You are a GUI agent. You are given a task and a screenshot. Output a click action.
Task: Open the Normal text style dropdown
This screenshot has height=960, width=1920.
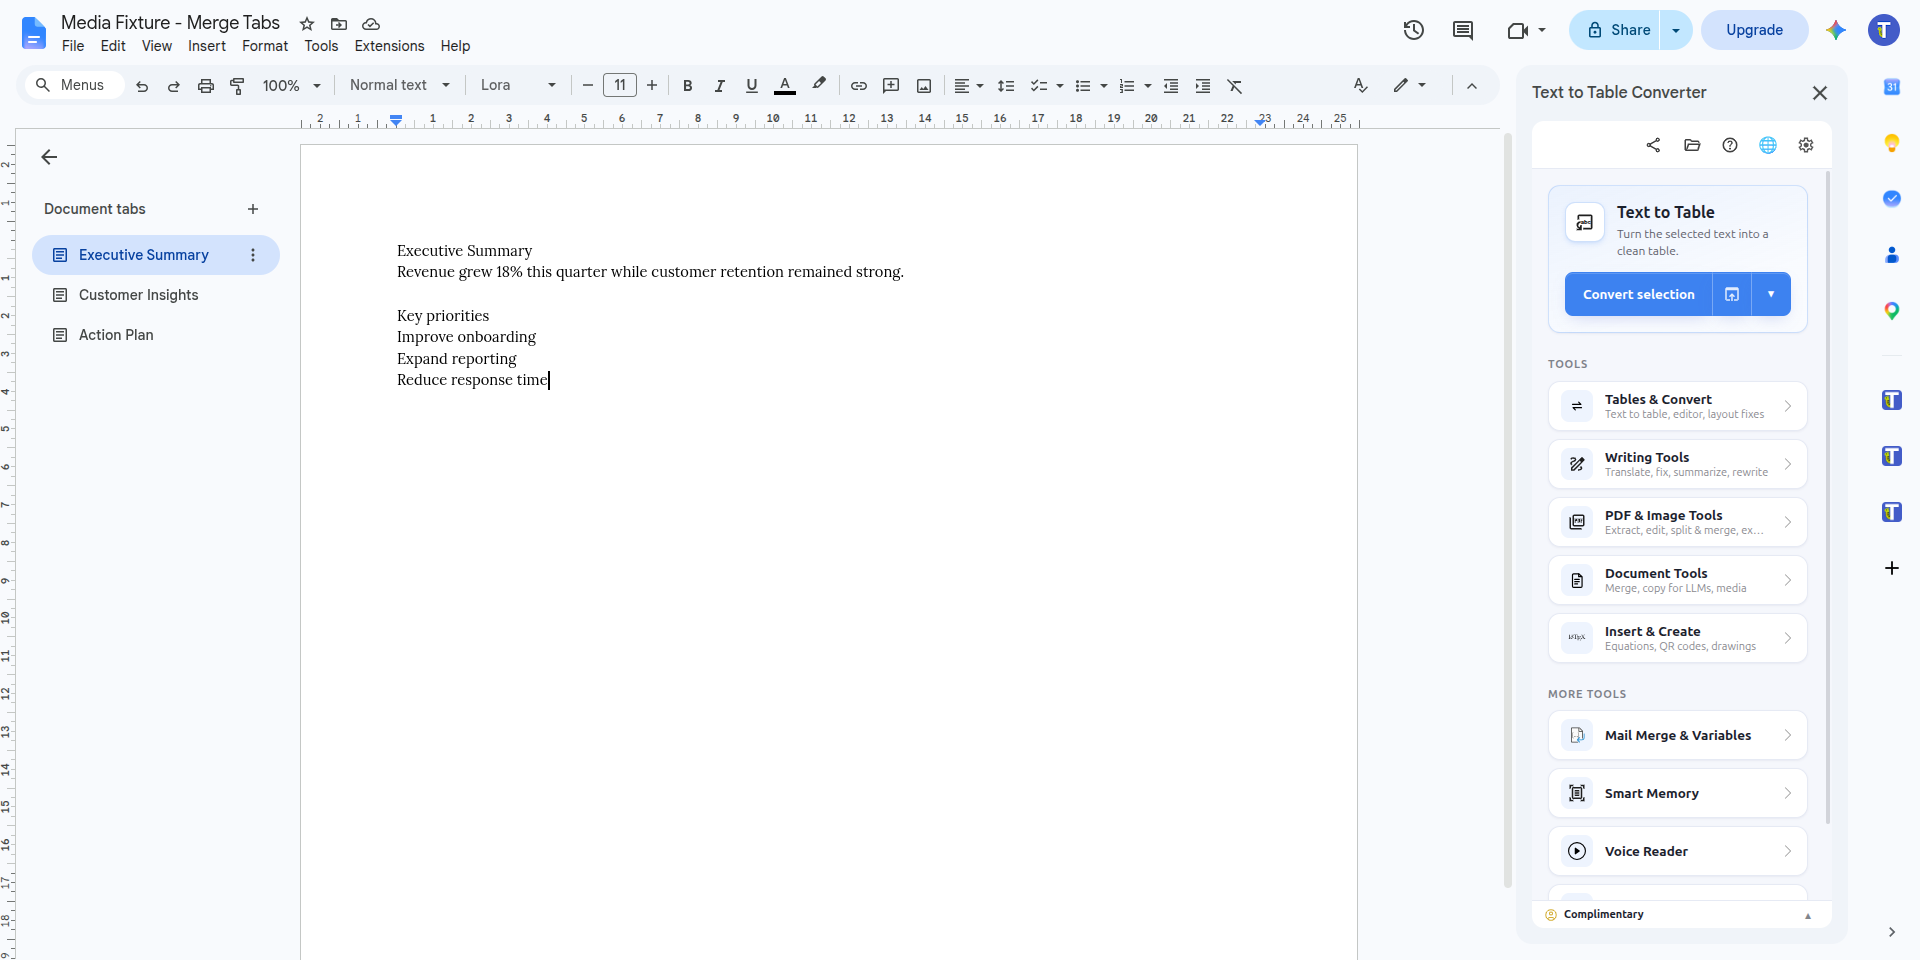400,85
